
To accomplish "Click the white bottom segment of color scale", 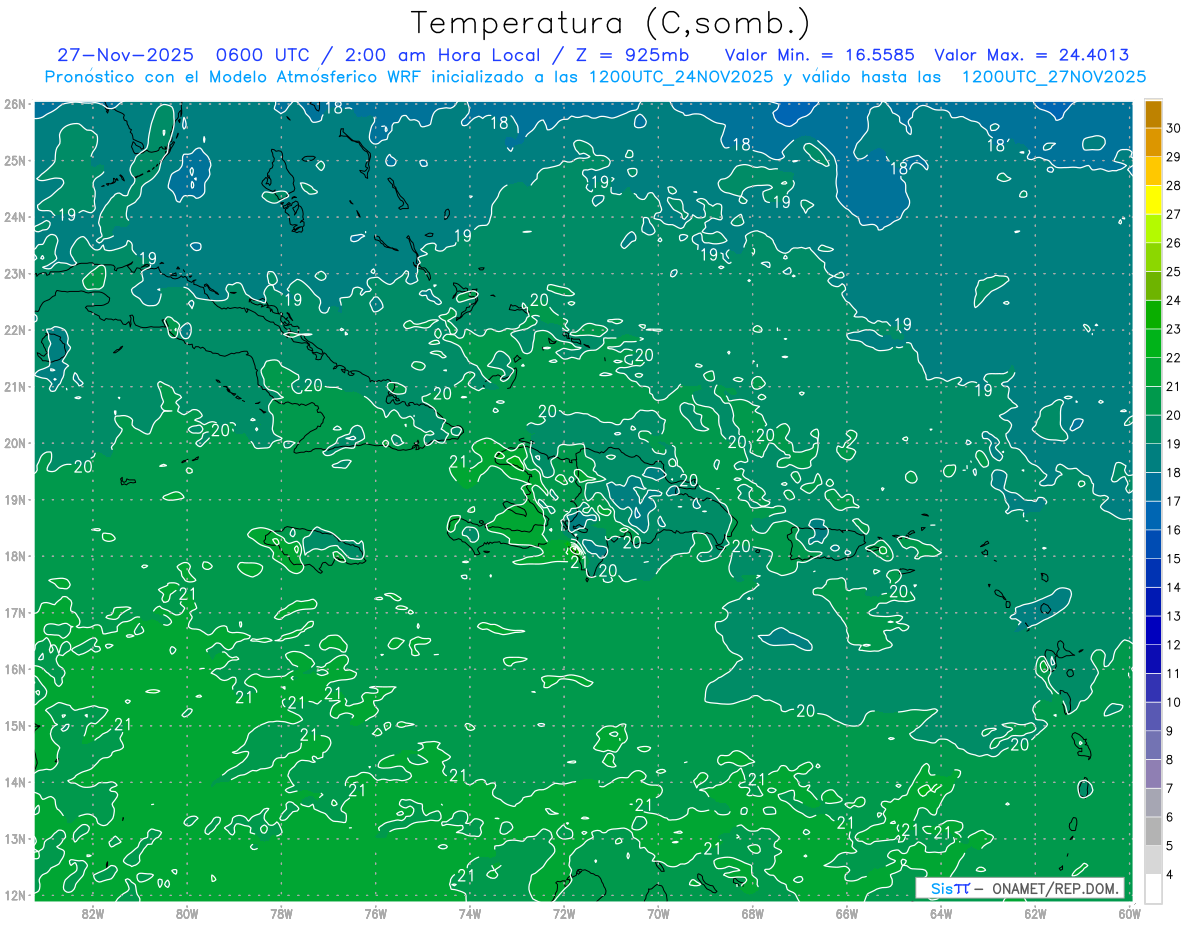I will coord(1153,887).
